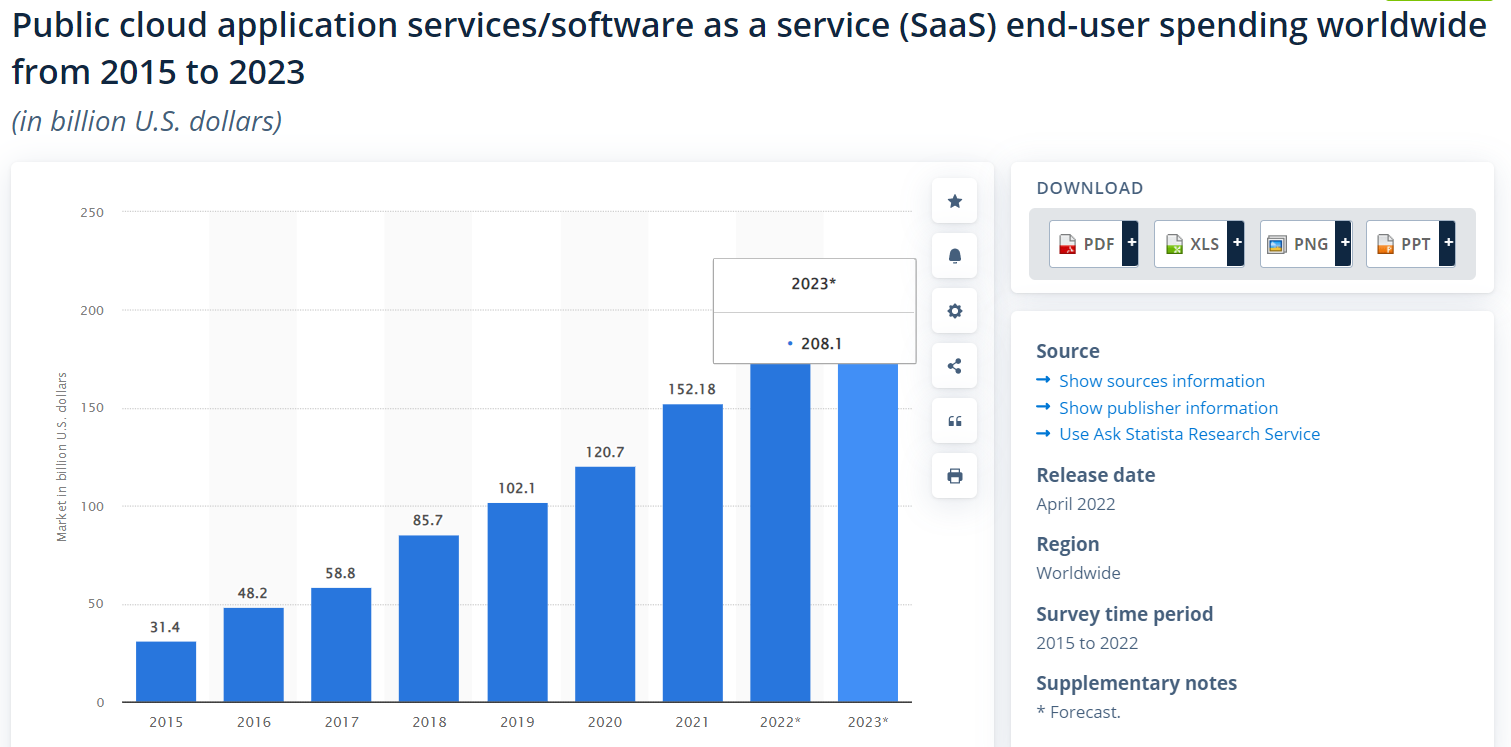Click the April 2022 text
This screenshot has height=747, width=1511.
[1075, 504]
